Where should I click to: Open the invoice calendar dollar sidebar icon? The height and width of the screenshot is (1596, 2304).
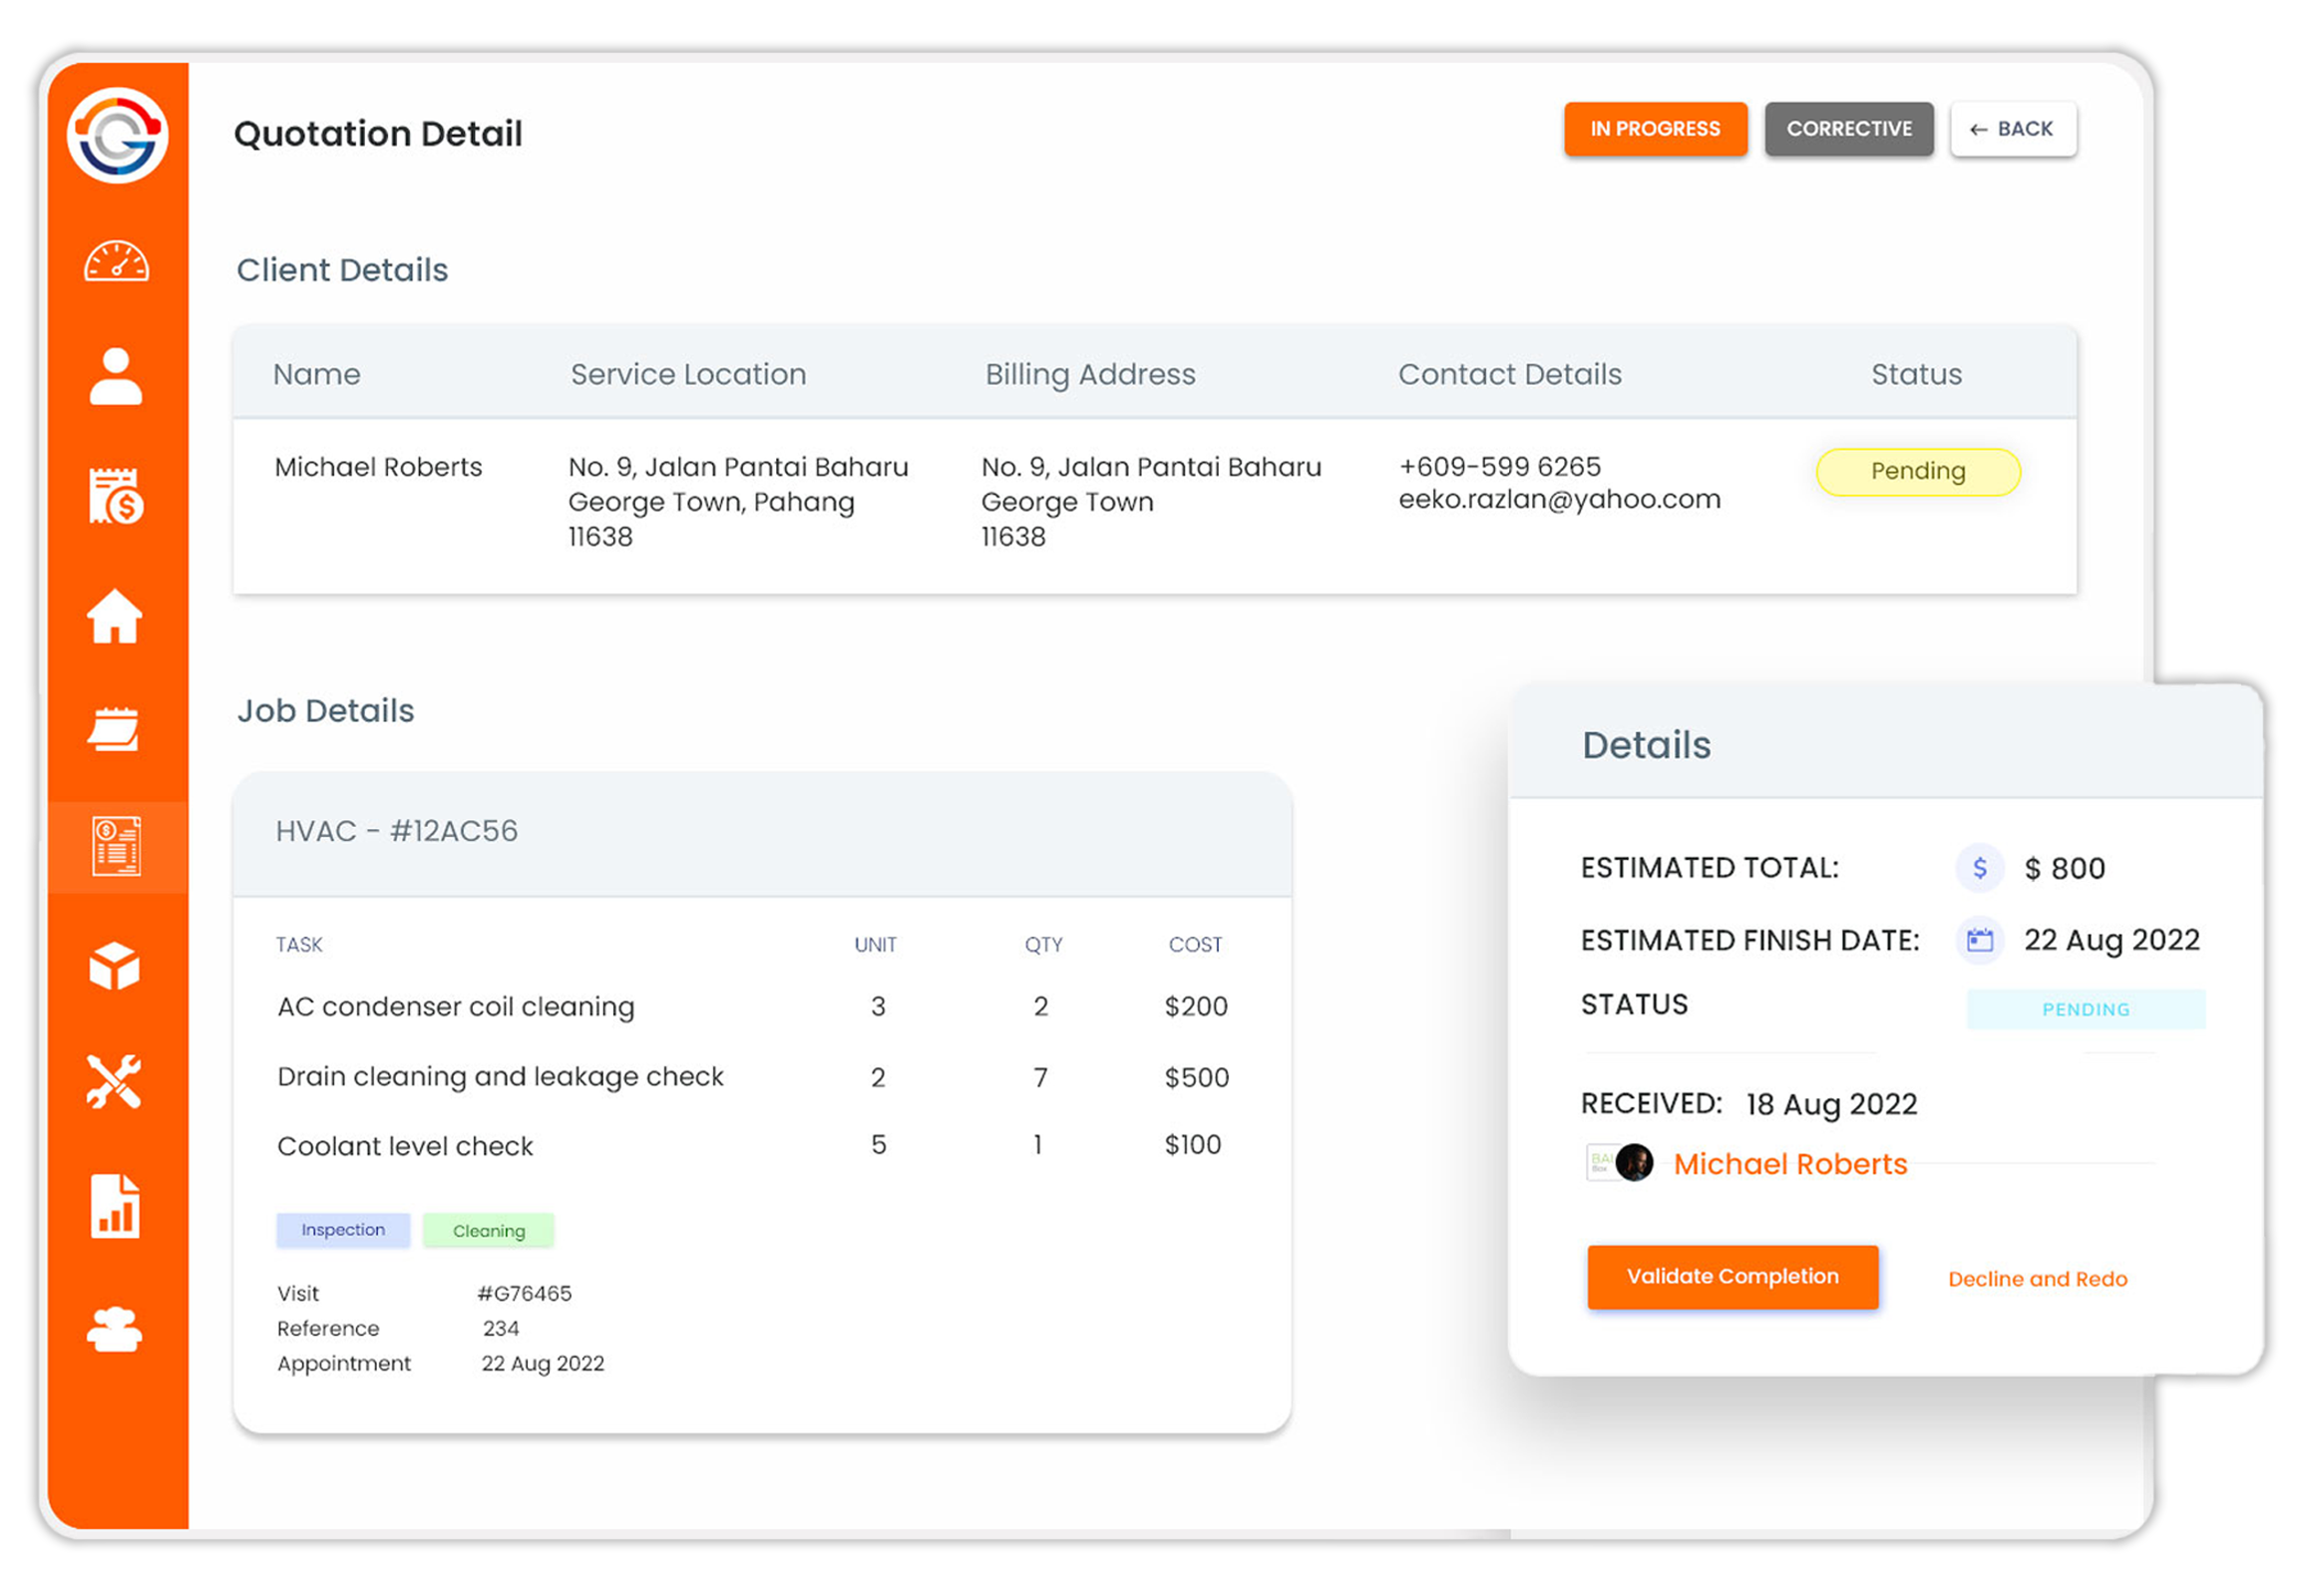coord(116,495)
